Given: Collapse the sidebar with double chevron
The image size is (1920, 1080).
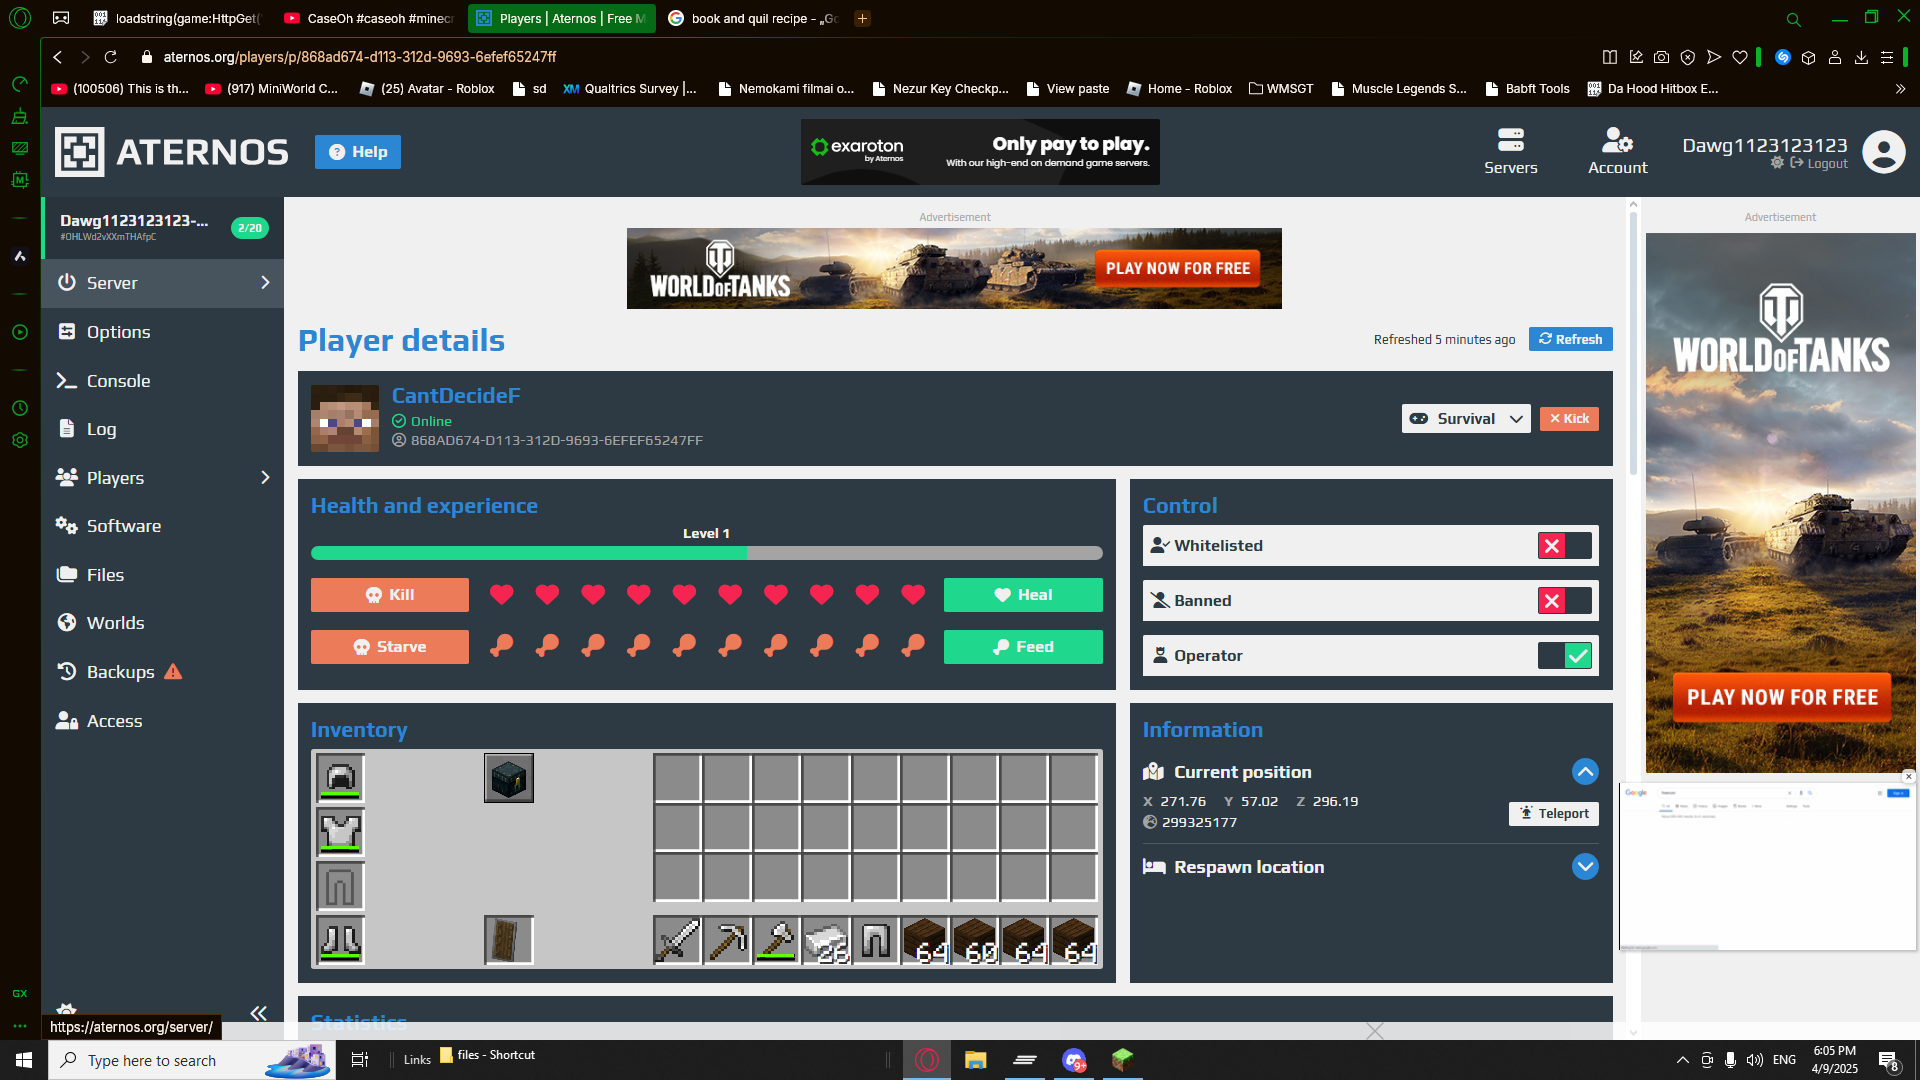Looking at the screenshot, I should [258, 1013].
